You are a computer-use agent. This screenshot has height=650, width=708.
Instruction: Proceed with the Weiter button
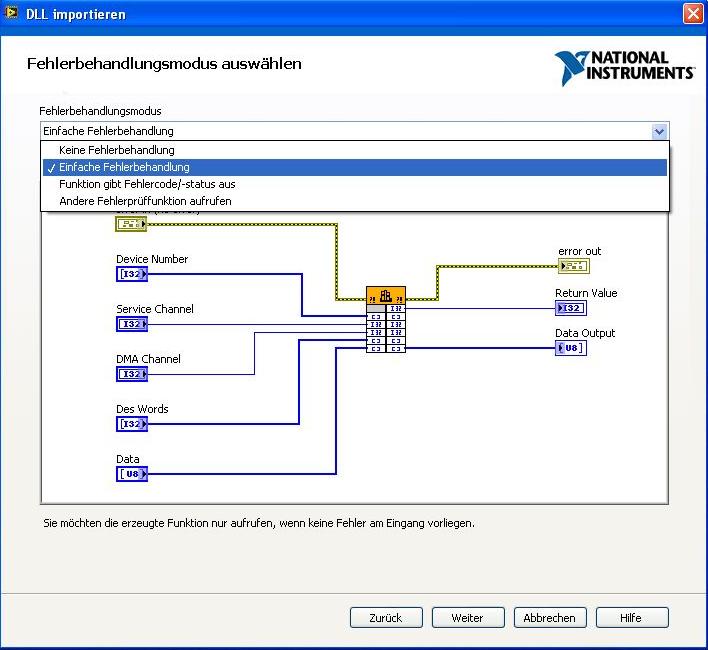[x=467, y=618]
